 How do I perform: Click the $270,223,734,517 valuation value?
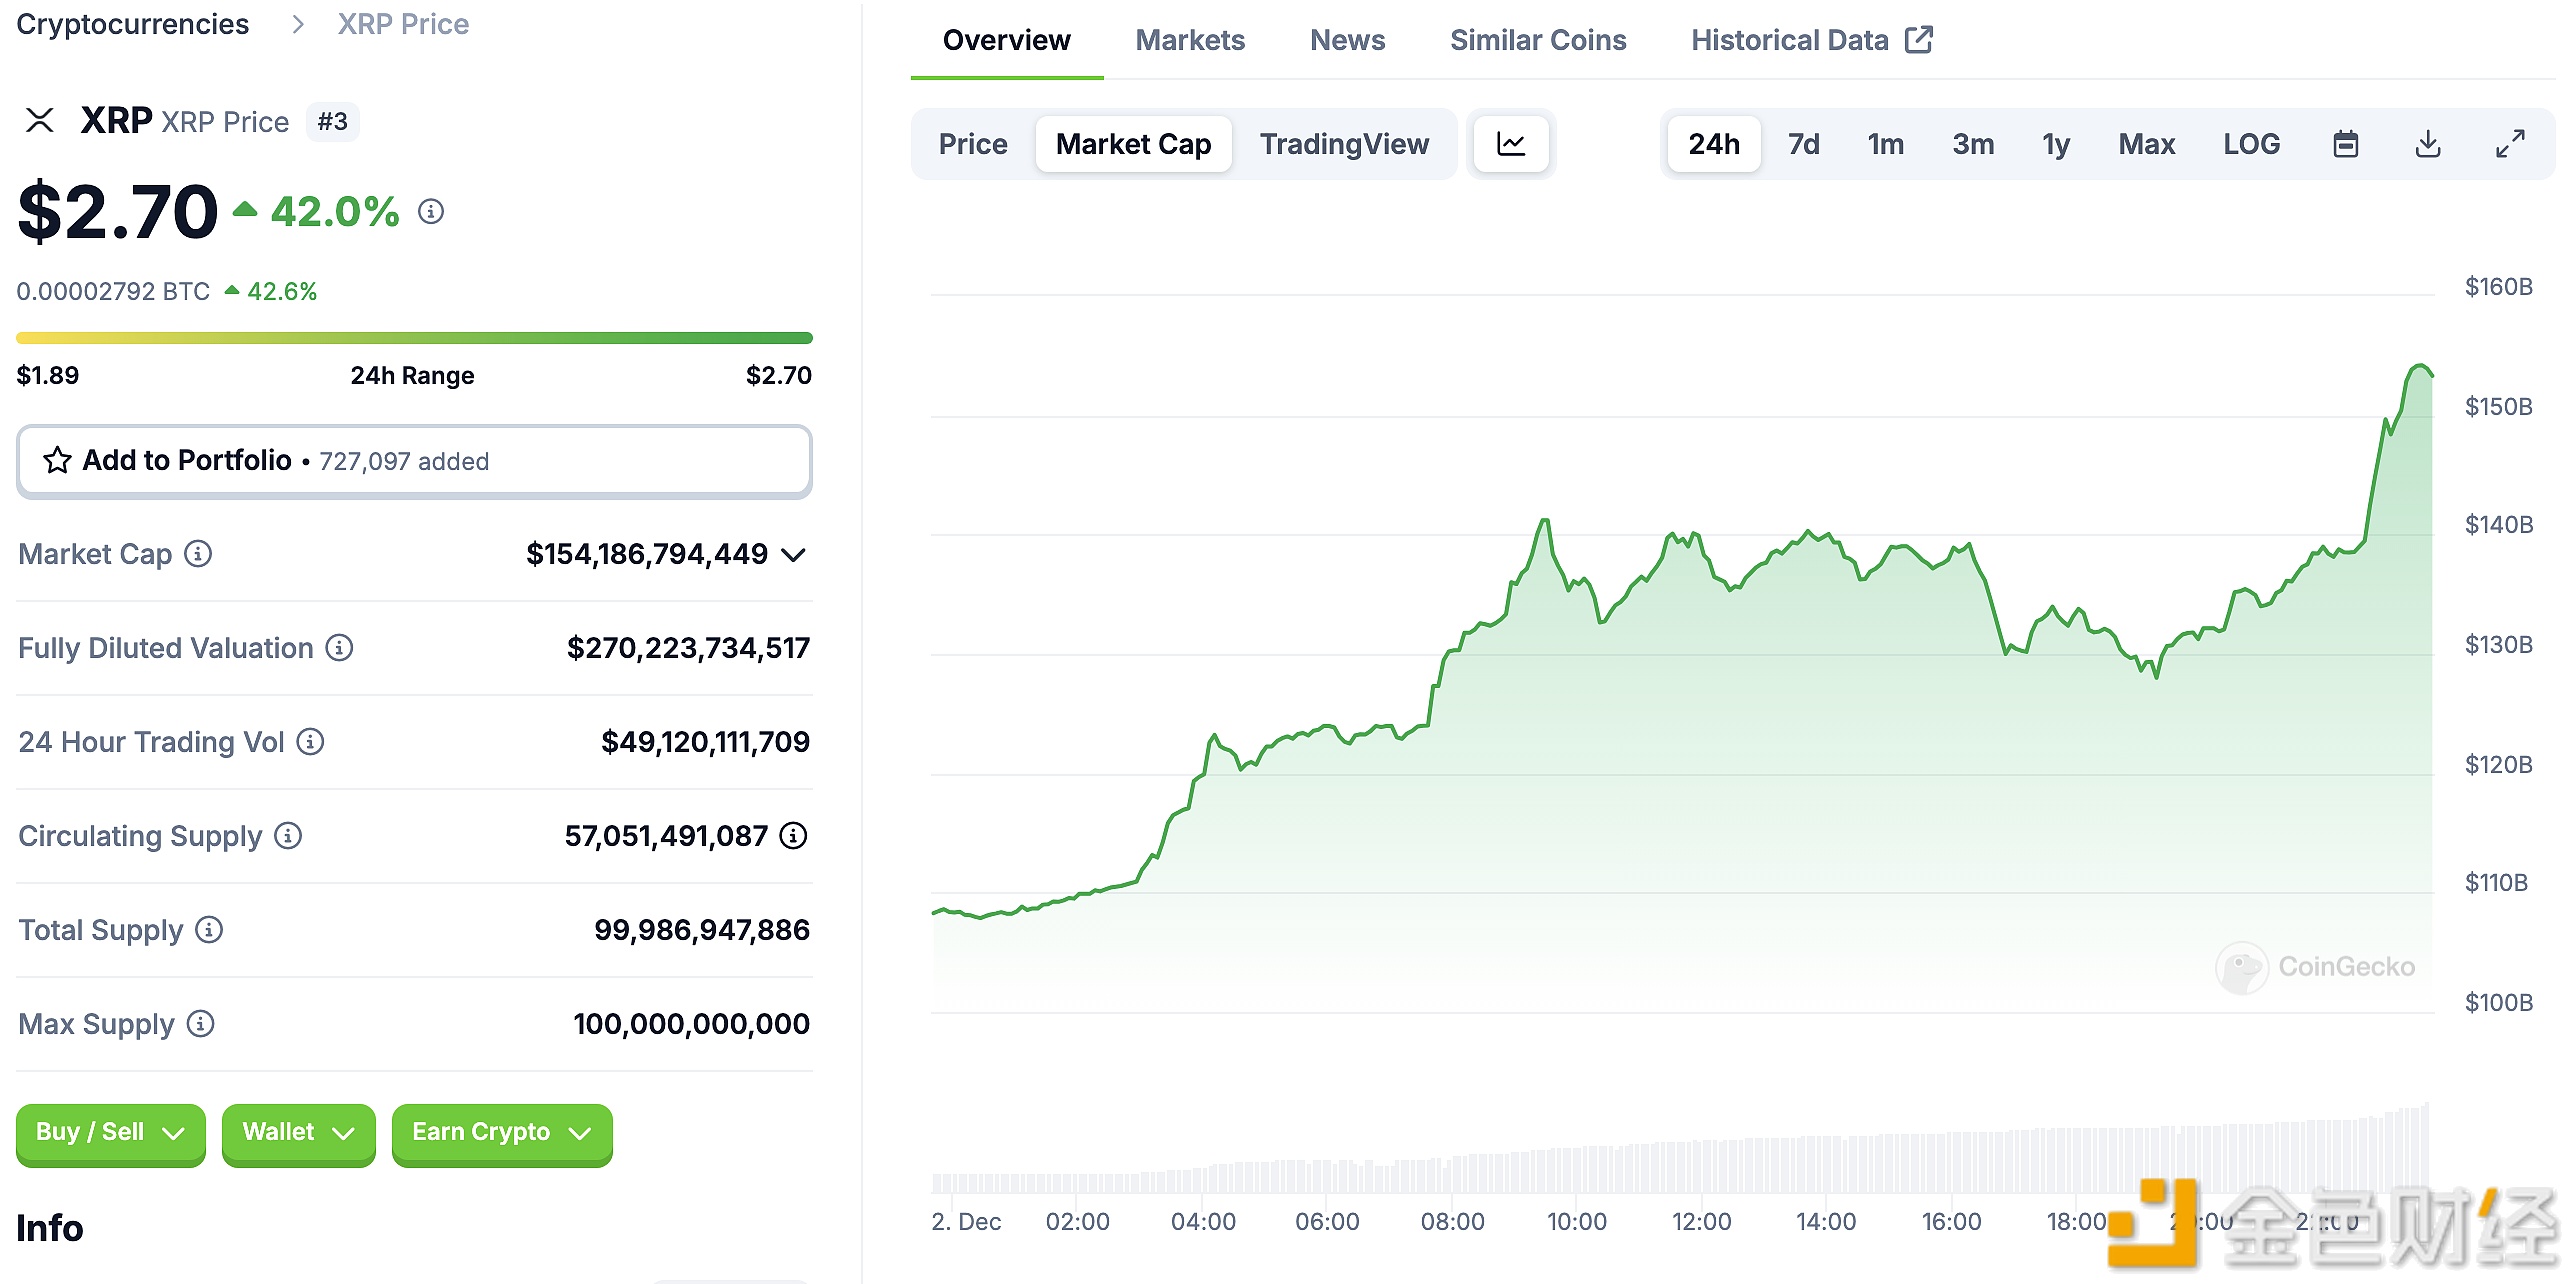tap(688, 648)
